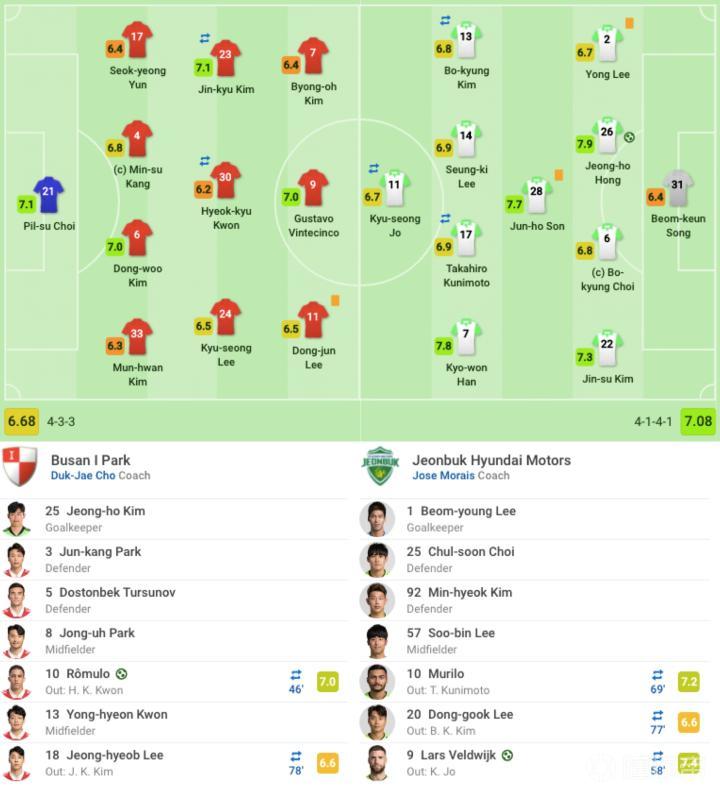
Task: Open the Jeonbuk Hyundai Motors club logo
Action: [x=380, y=467]
